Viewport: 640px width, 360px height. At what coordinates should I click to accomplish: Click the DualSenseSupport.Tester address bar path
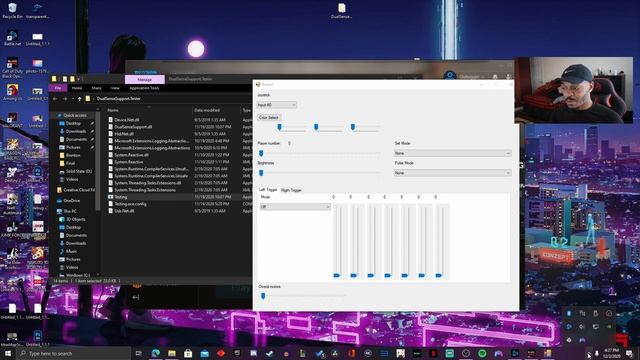(119, 99)
